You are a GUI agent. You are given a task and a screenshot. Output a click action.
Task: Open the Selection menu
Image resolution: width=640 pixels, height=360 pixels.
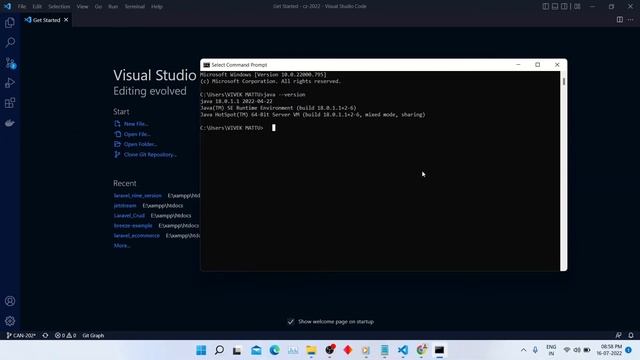tap(59, 7)
